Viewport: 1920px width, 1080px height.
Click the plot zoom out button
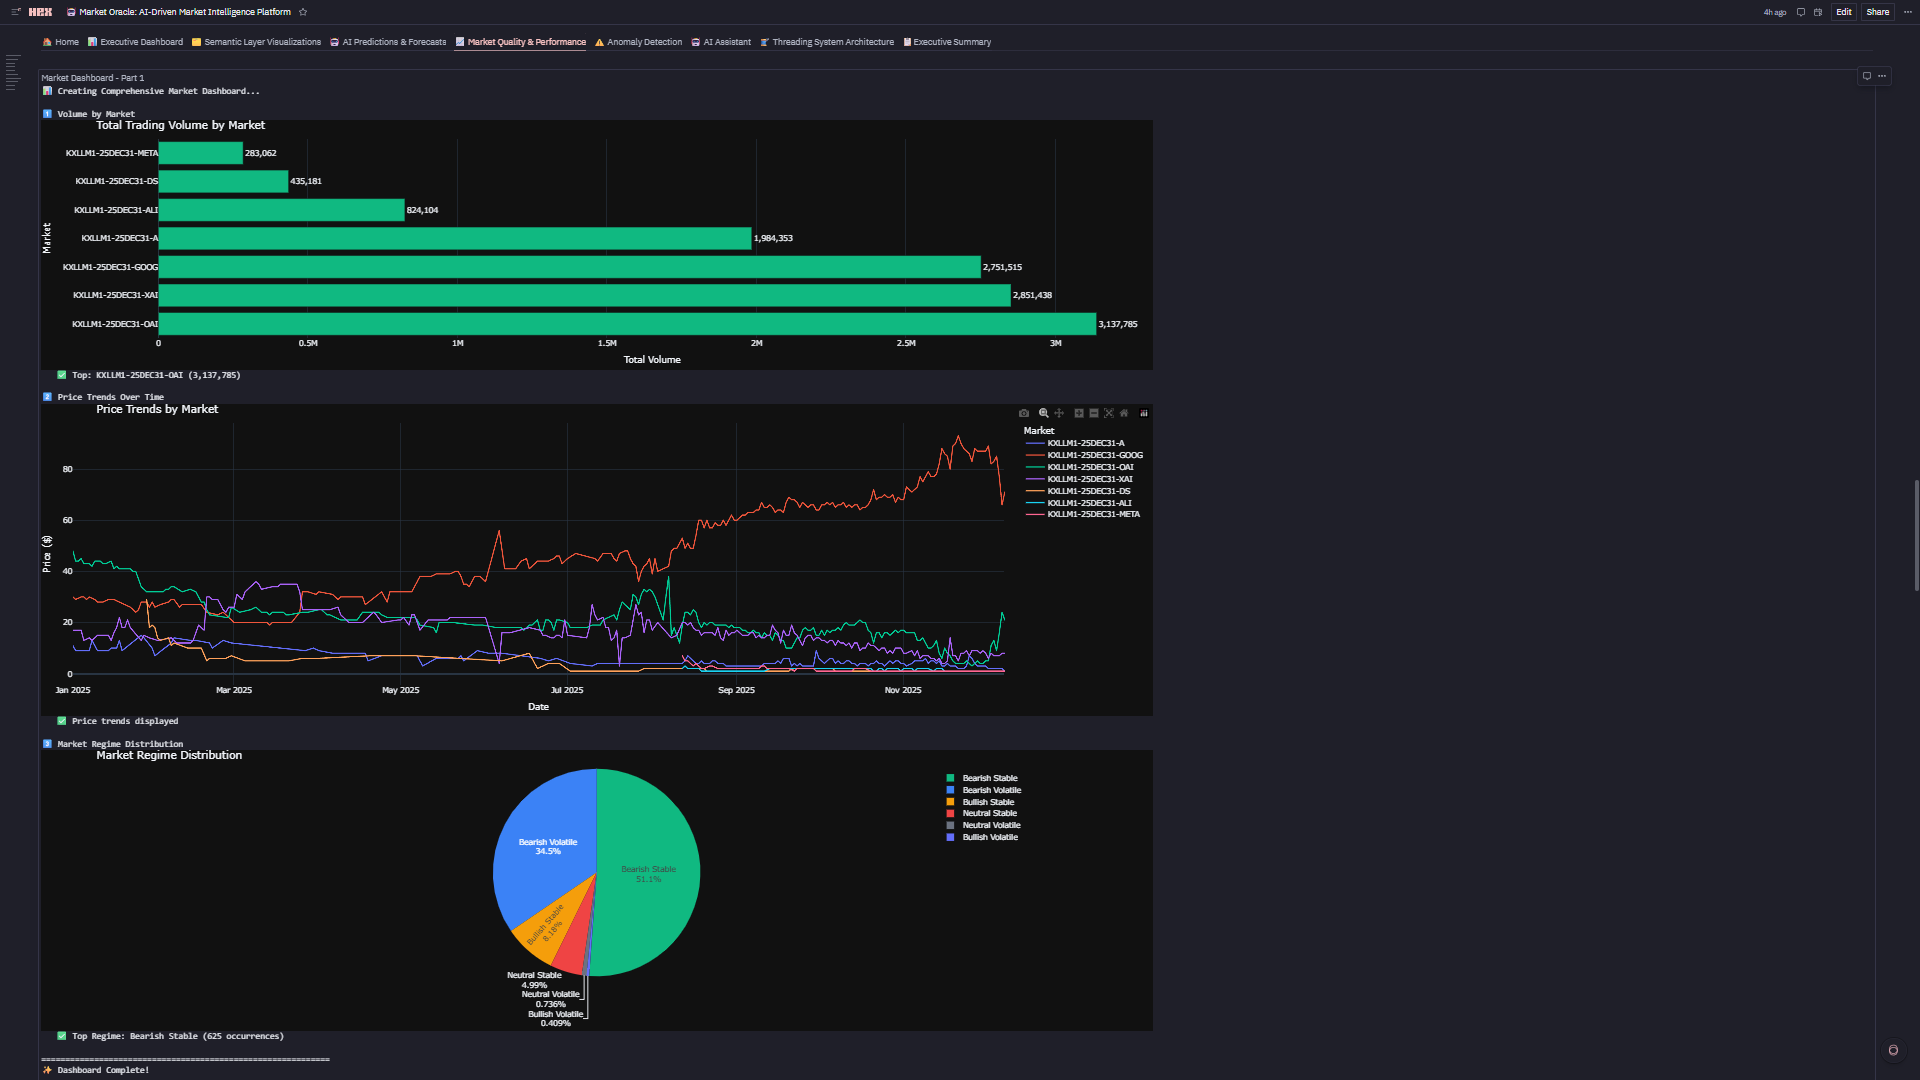click(x=1094, y=413)
